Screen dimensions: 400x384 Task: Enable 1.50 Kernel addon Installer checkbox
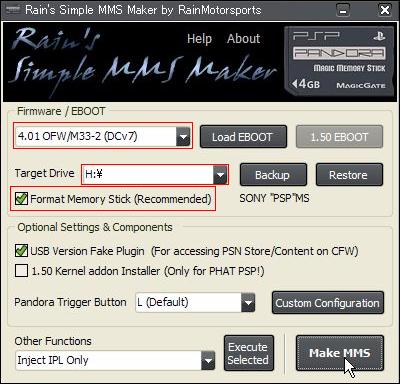click(21, 271)
